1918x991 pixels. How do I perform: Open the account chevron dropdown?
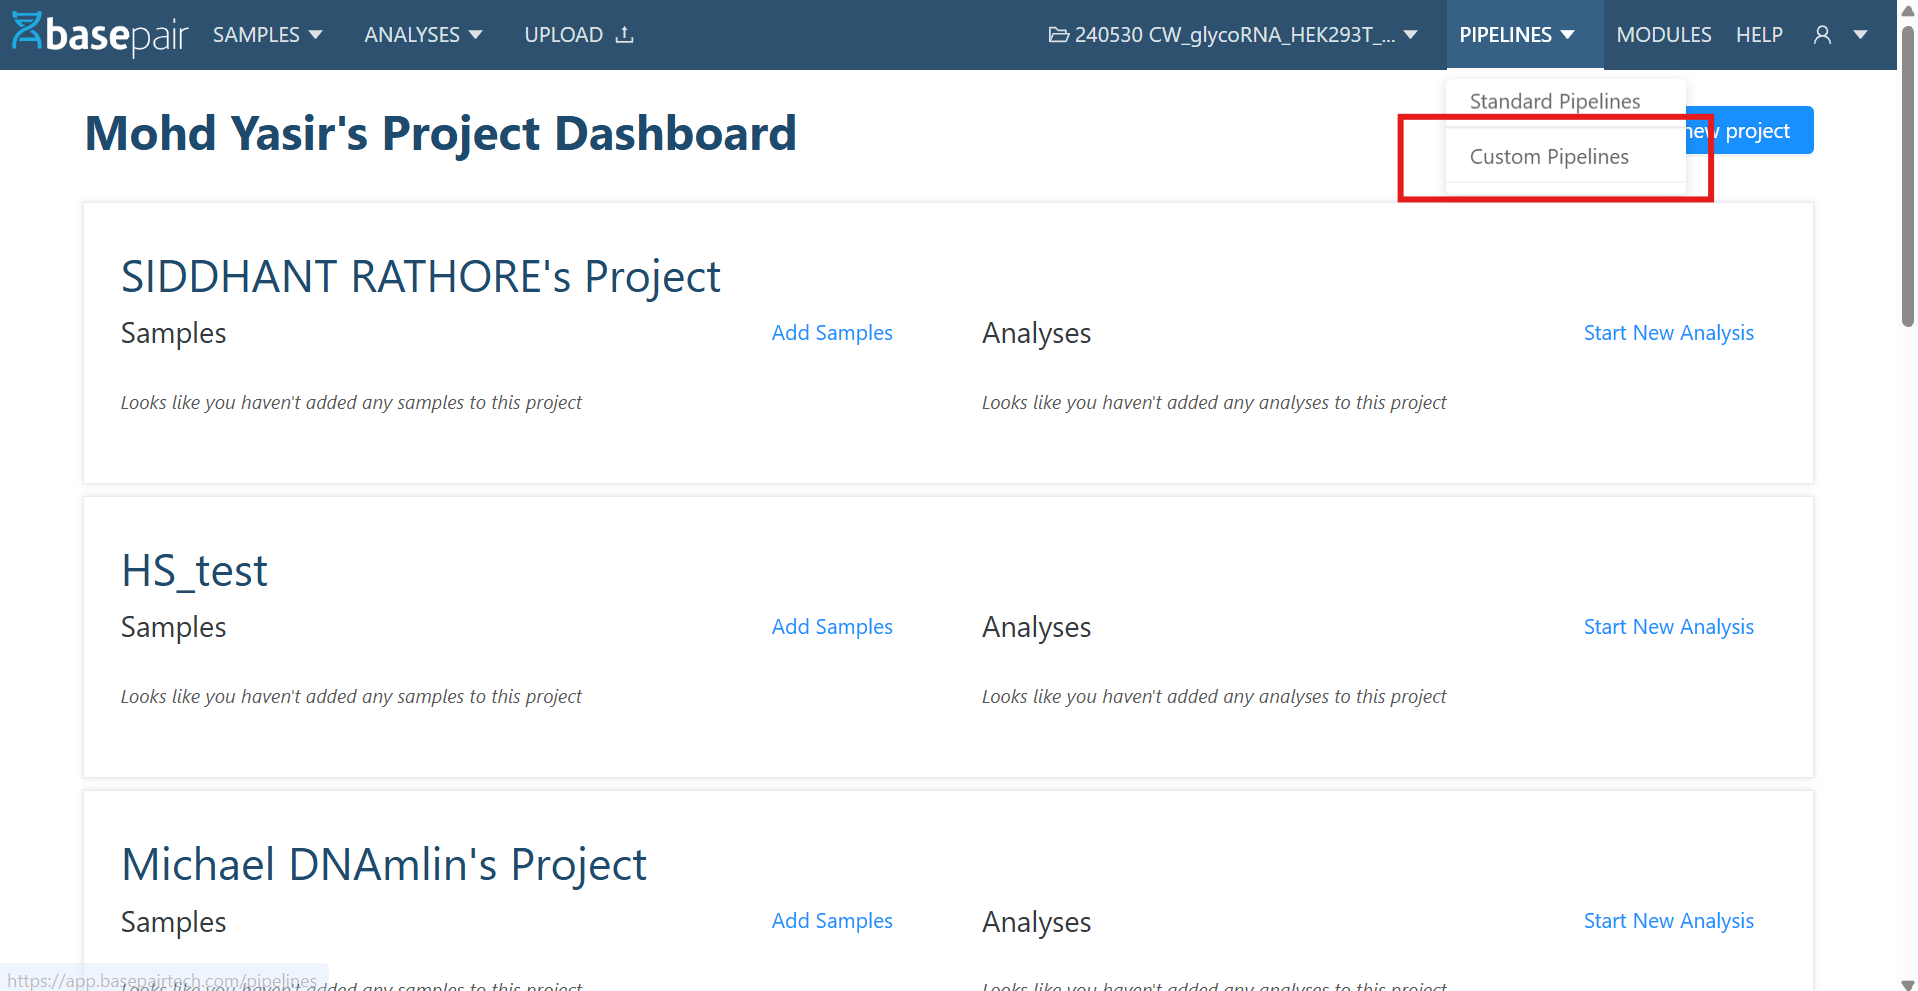1862,34
